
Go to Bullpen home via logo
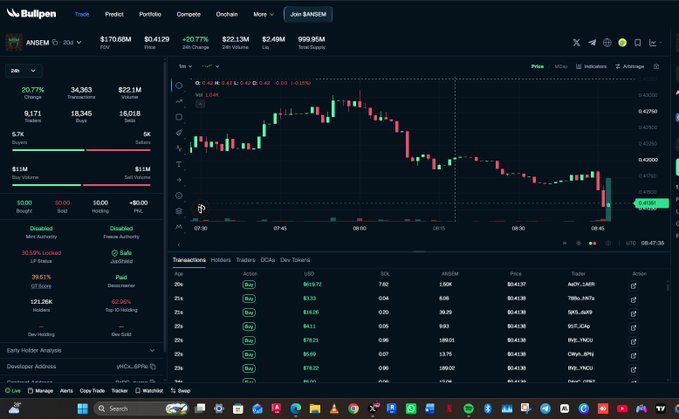pos(31,14)
